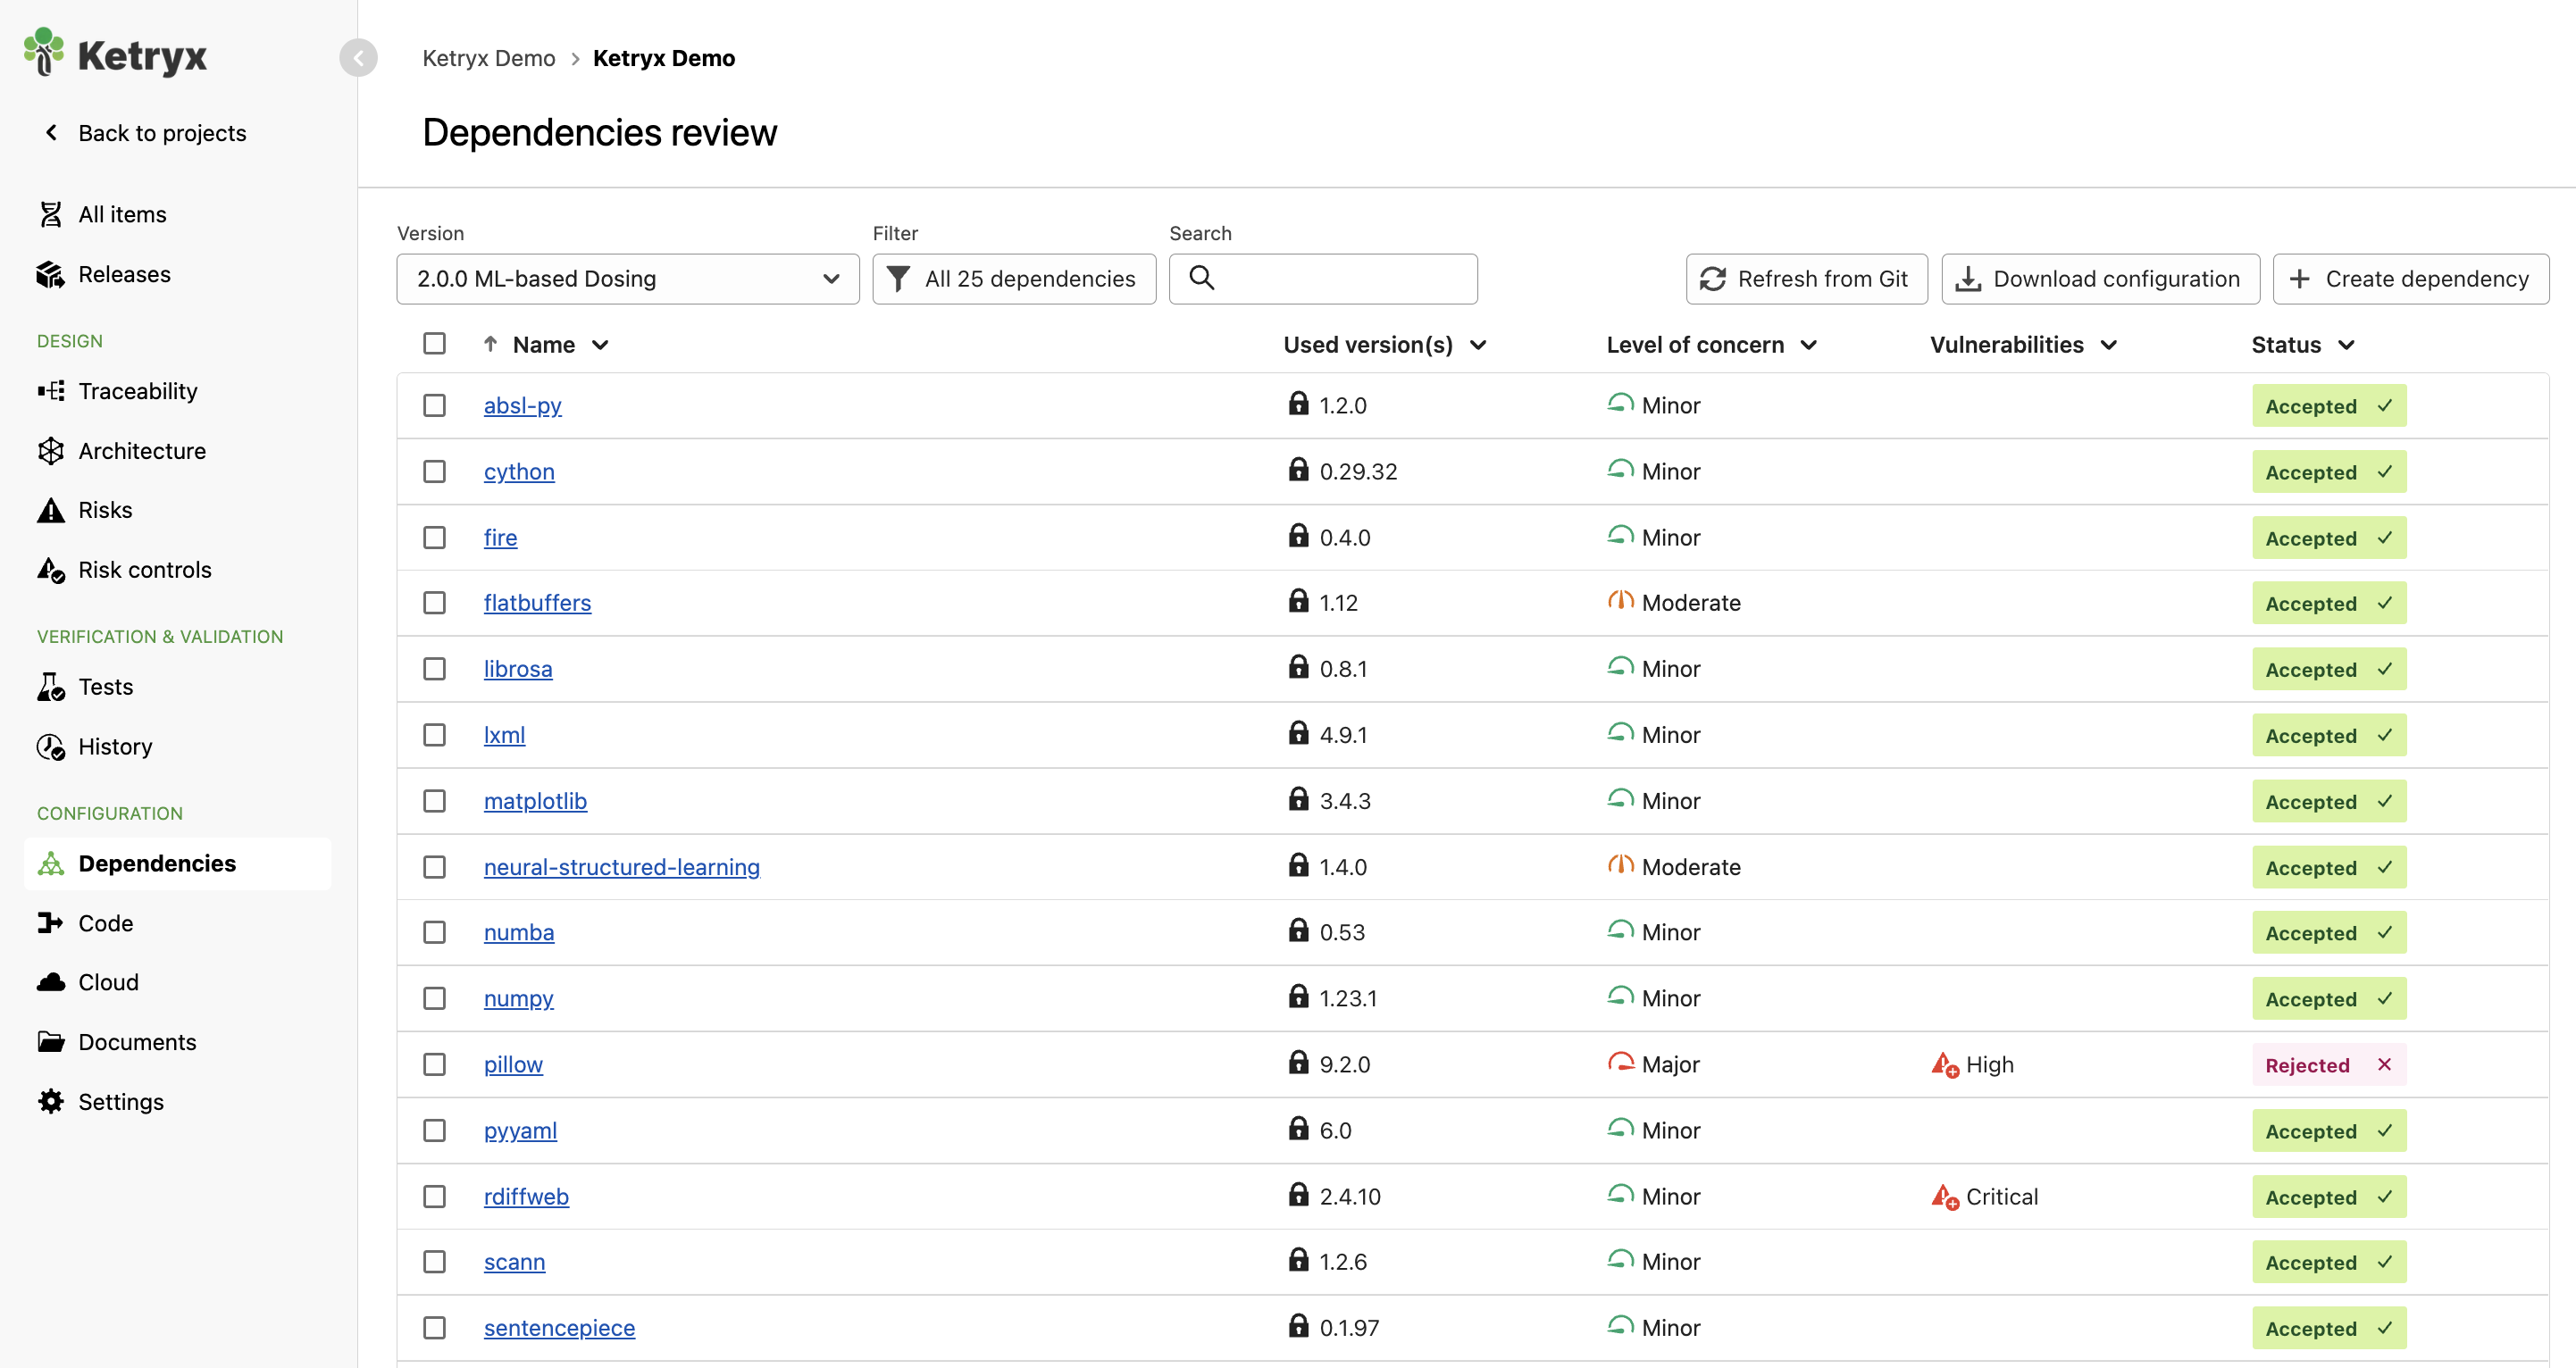The height and width of the screenshot is (1368, 2576).
Task: Open the Status column dropdown arrow
Action: [x=2346, y=345]
